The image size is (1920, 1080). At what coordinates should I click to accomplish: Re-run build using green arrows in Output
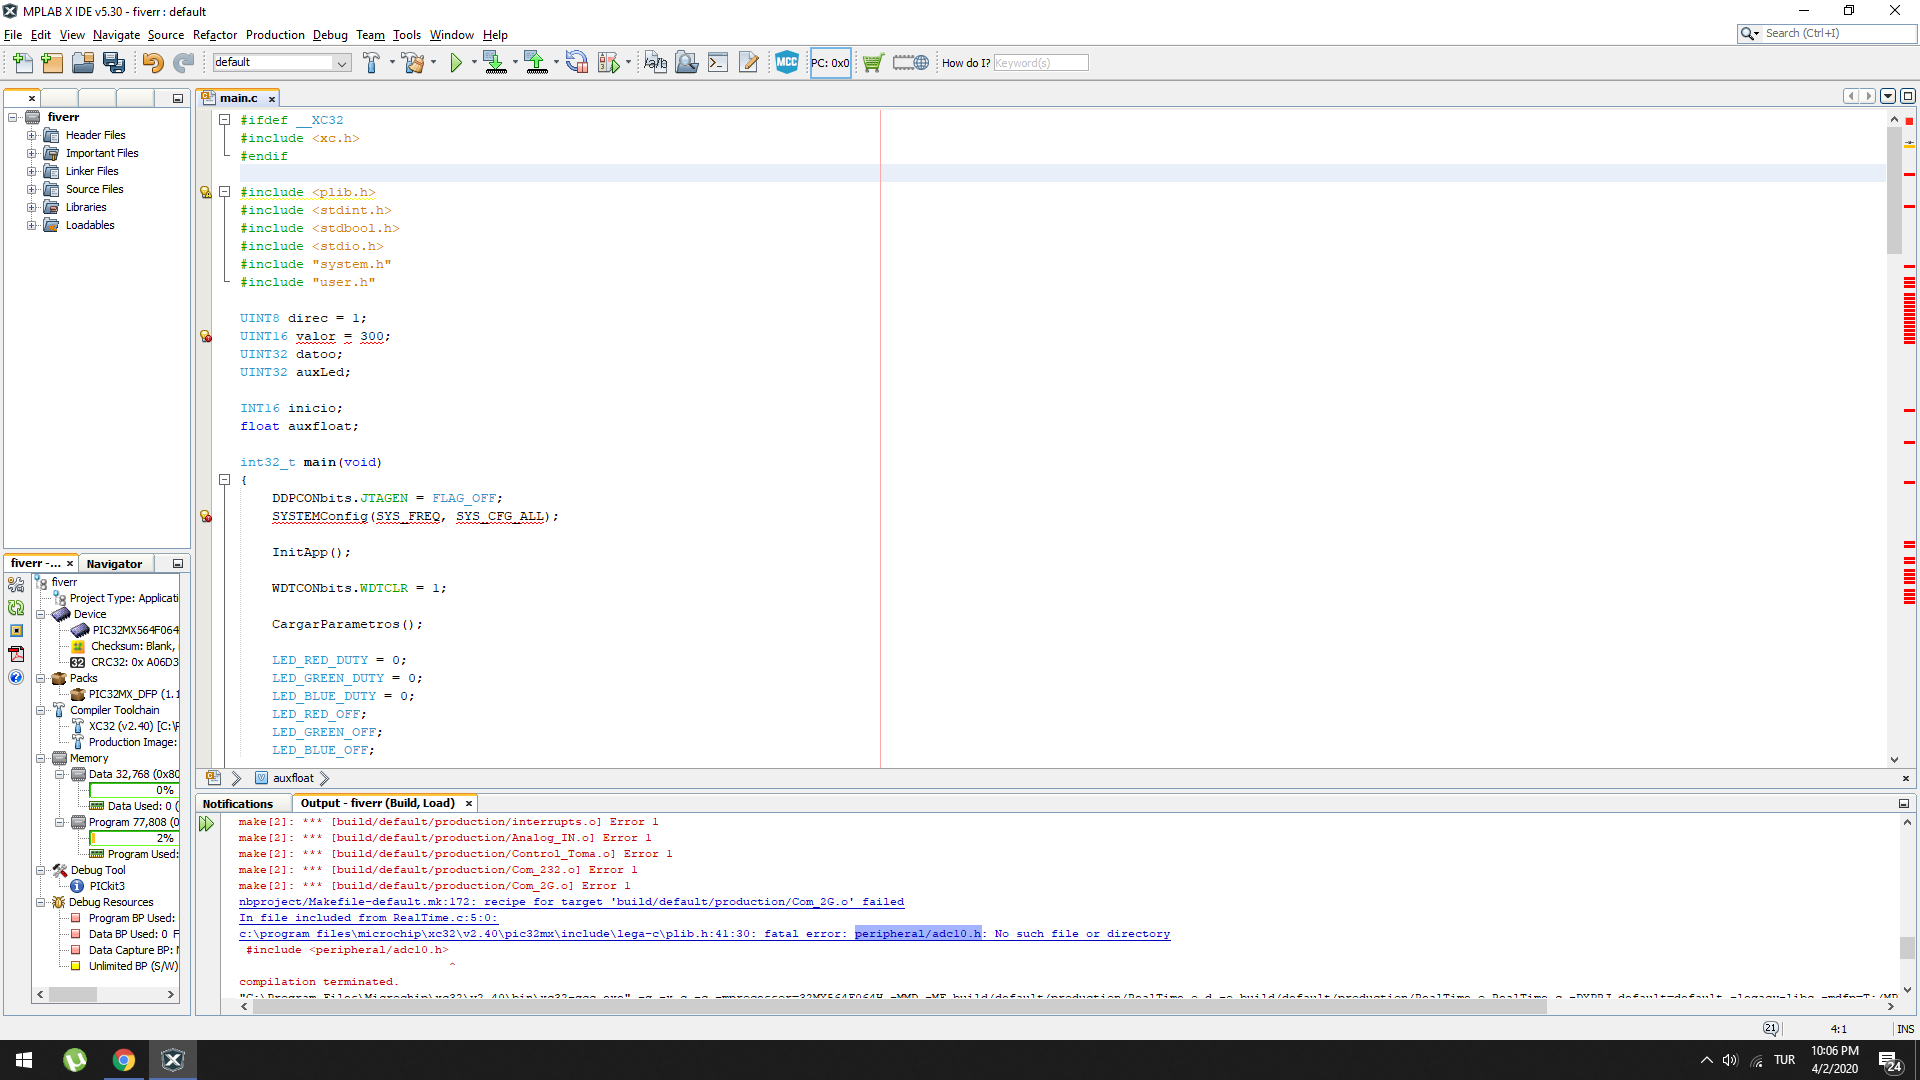click(x=207, y=824)
